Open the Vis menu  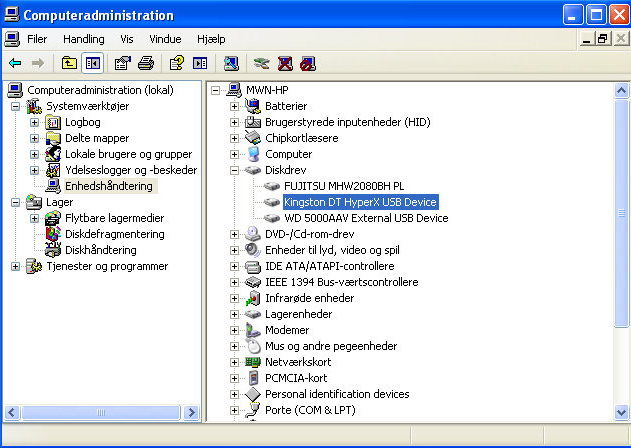point(127,39)
